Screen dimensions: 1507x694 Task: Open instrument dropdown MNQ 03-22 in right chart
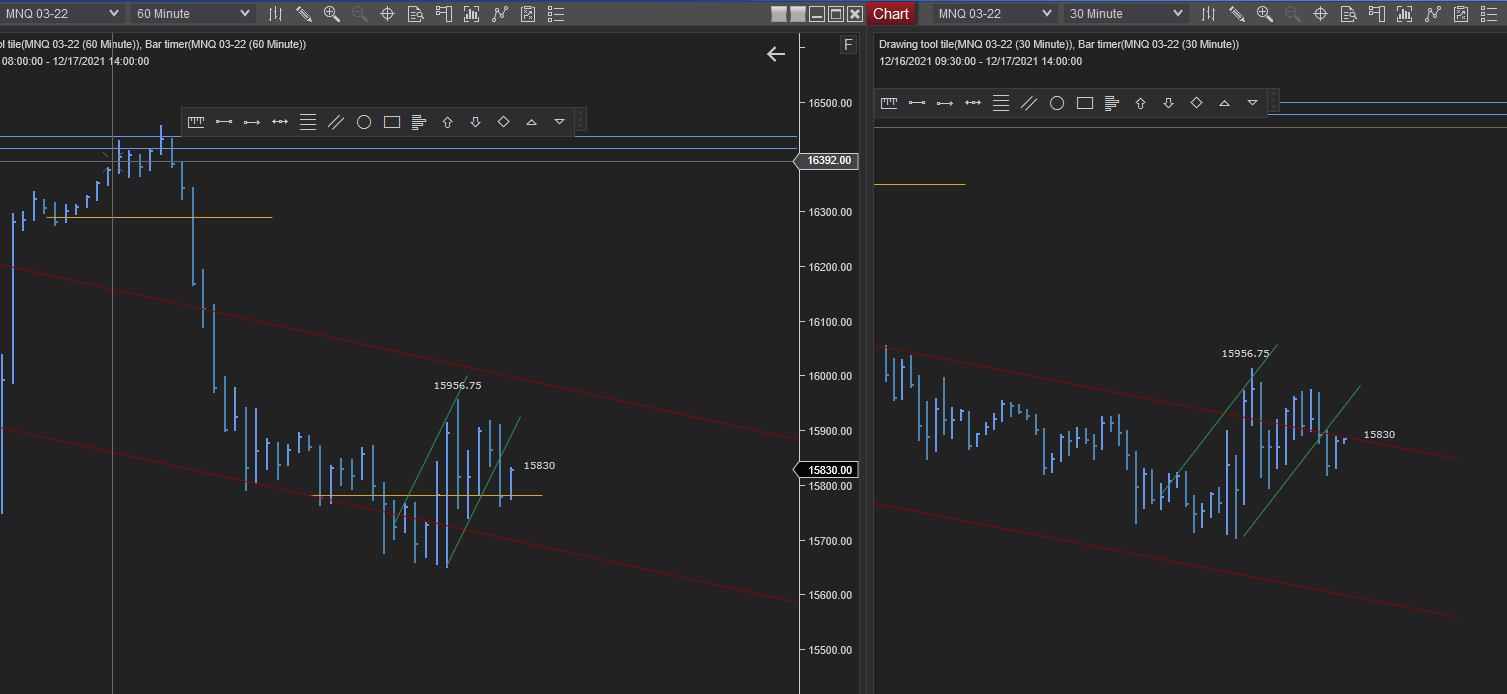click(994, 14)
